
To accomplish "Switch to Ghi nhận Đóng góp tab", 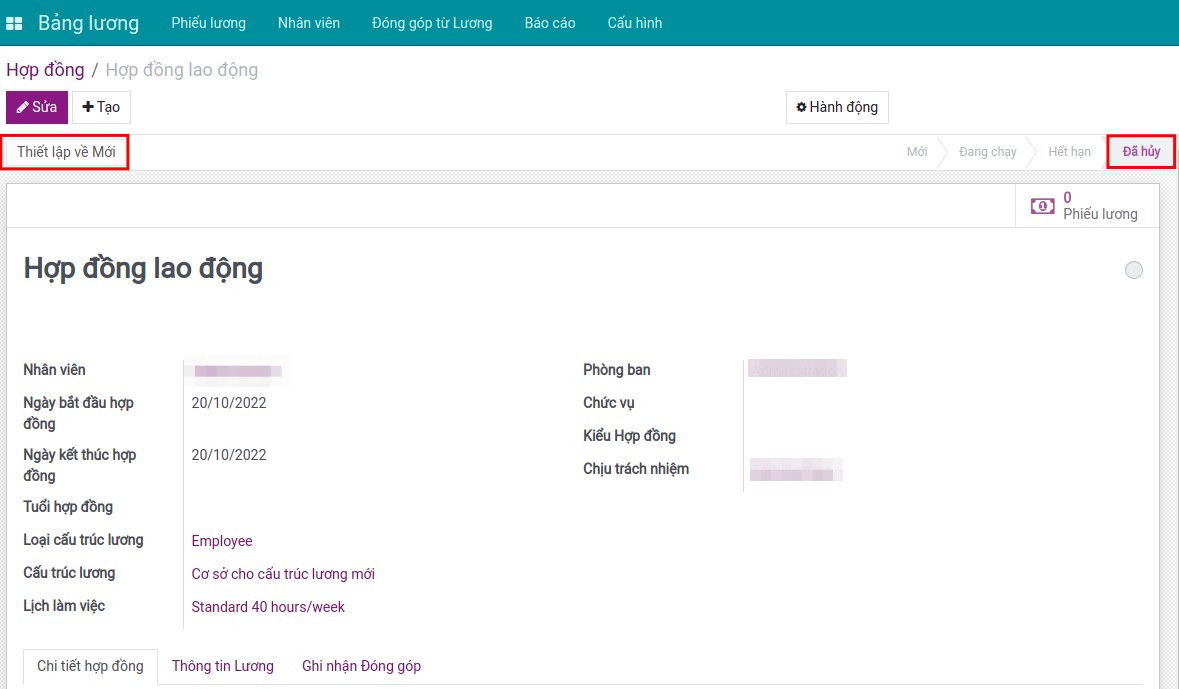I will tap(361, 666).
